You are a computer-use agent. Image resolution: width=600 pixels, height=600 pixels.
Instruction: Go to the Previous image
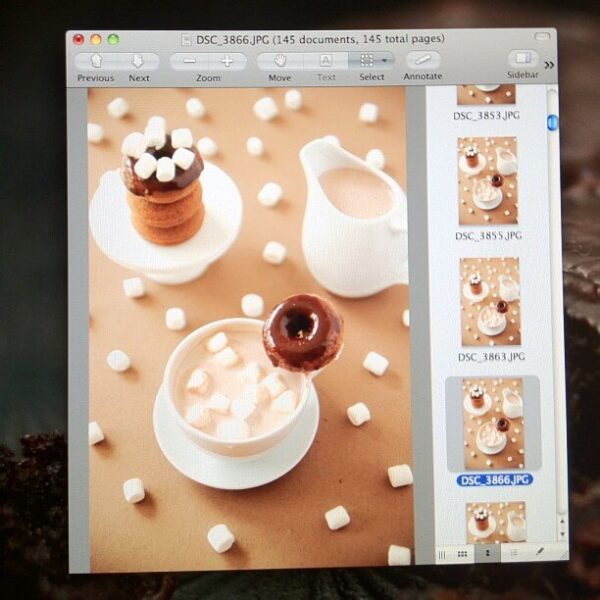[96, 61]
